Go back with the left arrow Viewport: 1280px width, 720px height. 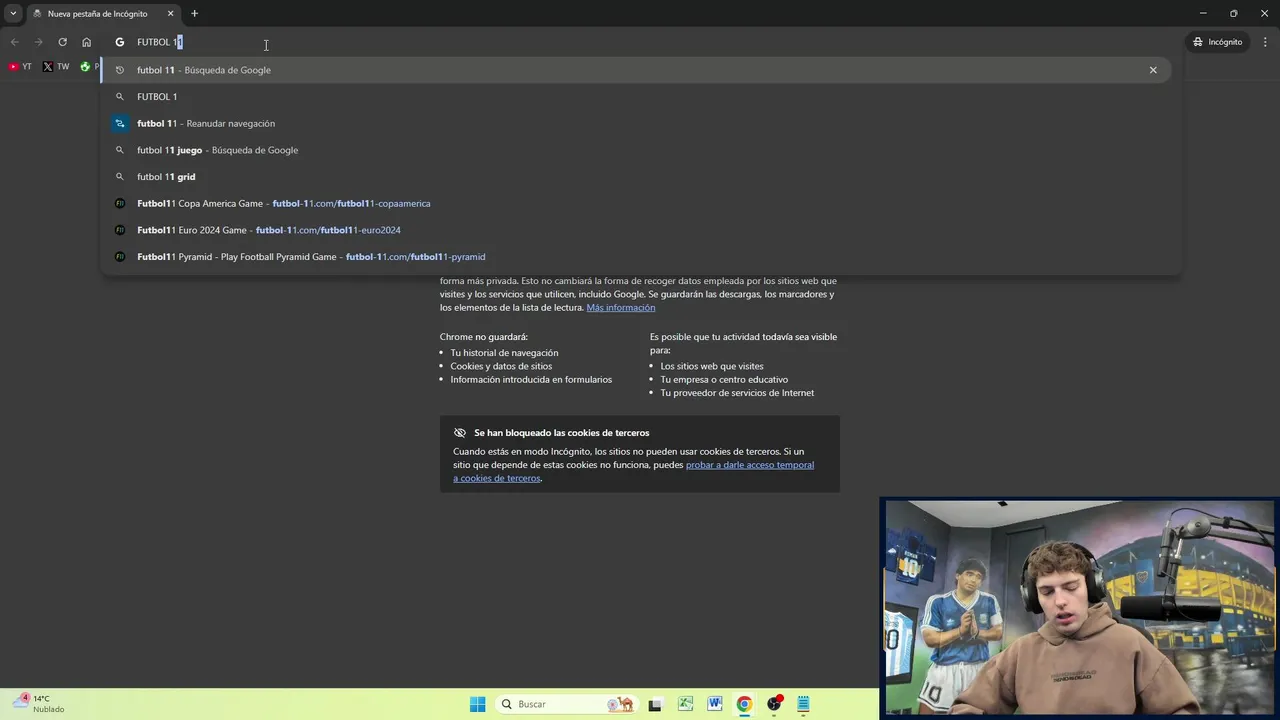14,42
